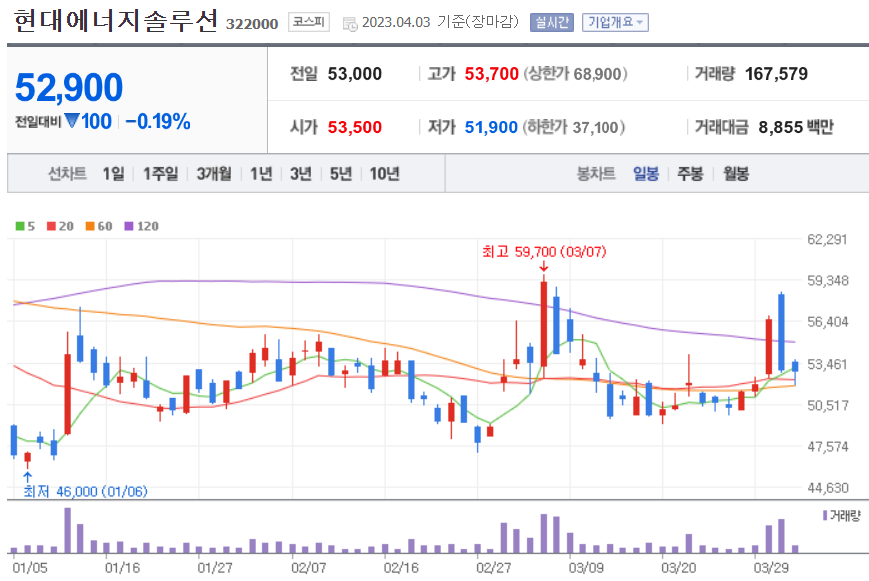Click the 현대에너지솔루션 stock name

point(116,21)
